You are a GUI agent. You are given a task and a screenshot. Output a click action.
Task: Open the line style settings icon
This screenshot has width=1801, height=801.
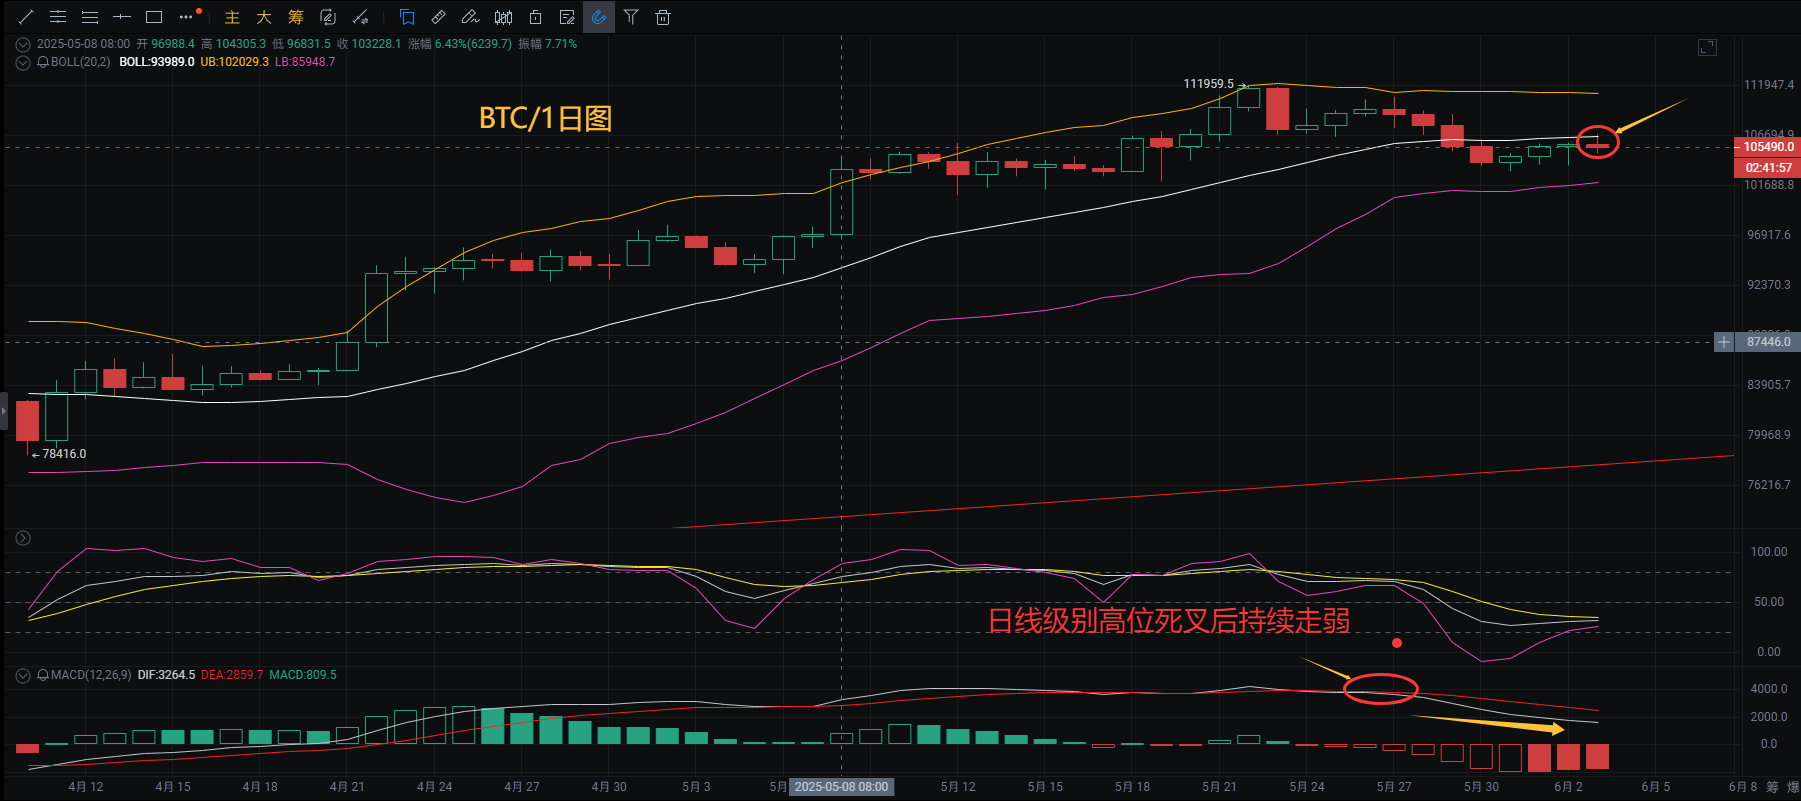tap(360, 17)
